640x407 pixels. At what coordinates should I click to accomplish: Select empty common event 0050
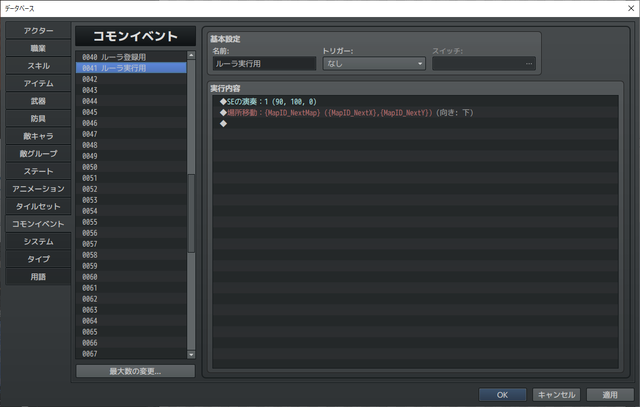(131, 167)
